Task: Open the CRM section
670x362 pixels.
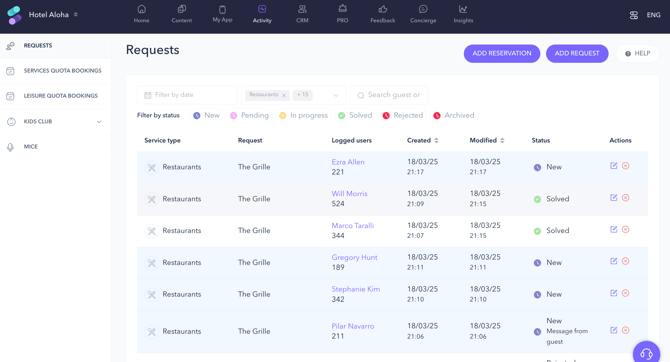Action: click(302, 14)
